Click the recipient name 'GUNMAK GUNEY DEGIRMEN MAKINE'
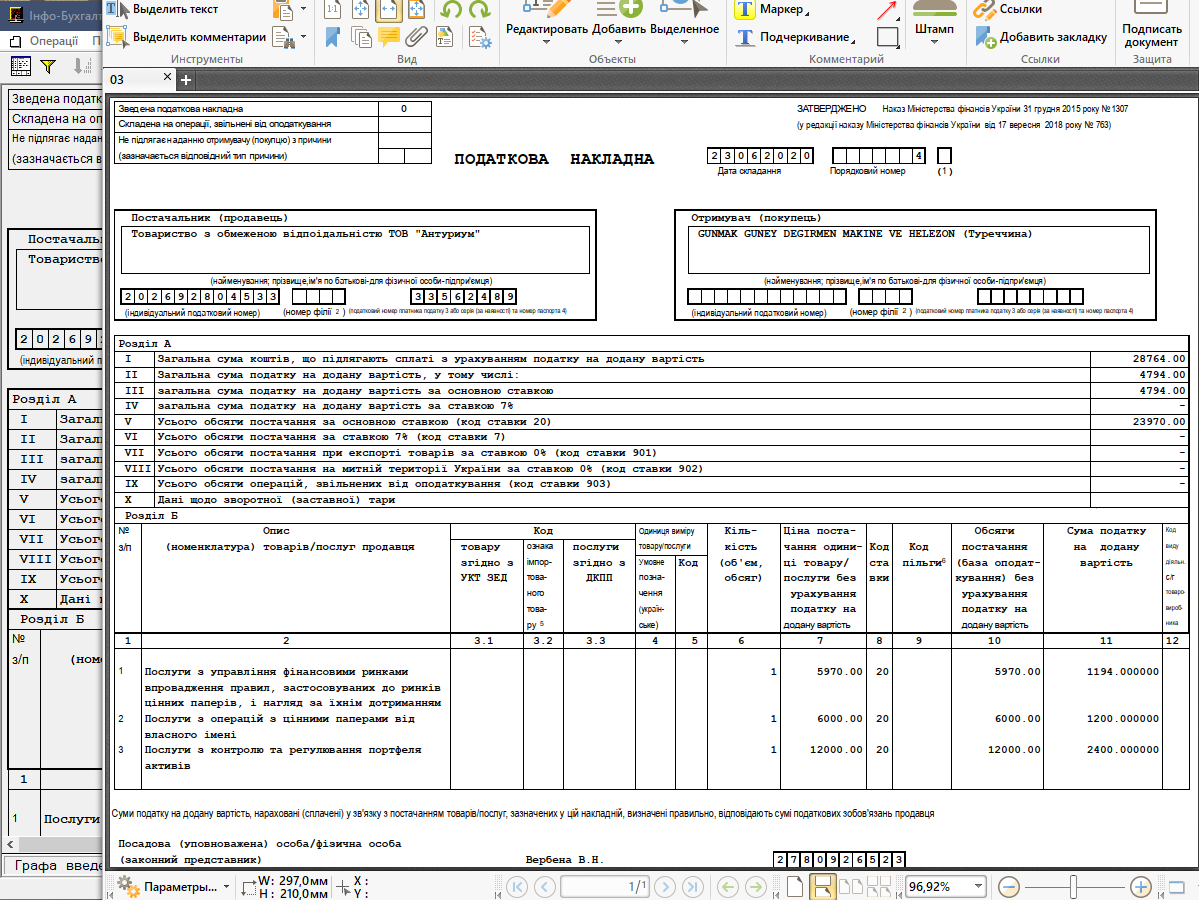 click(x=800, y=234)
